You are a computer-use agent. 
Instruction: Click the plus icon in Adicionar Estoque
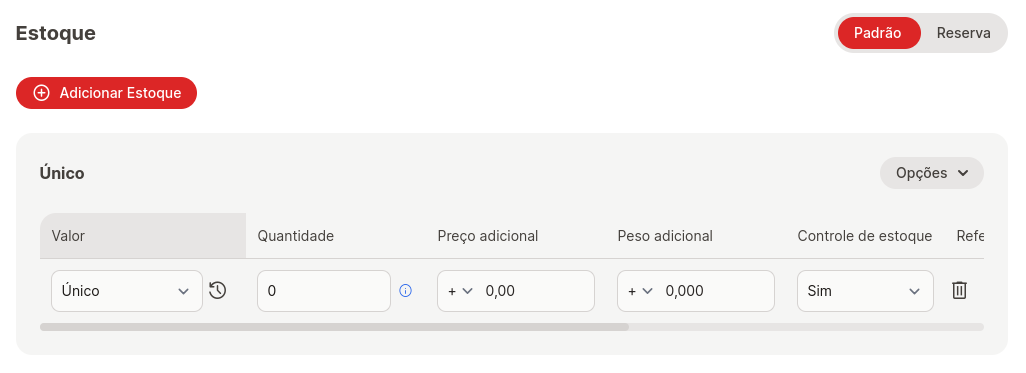click(41, 93)
